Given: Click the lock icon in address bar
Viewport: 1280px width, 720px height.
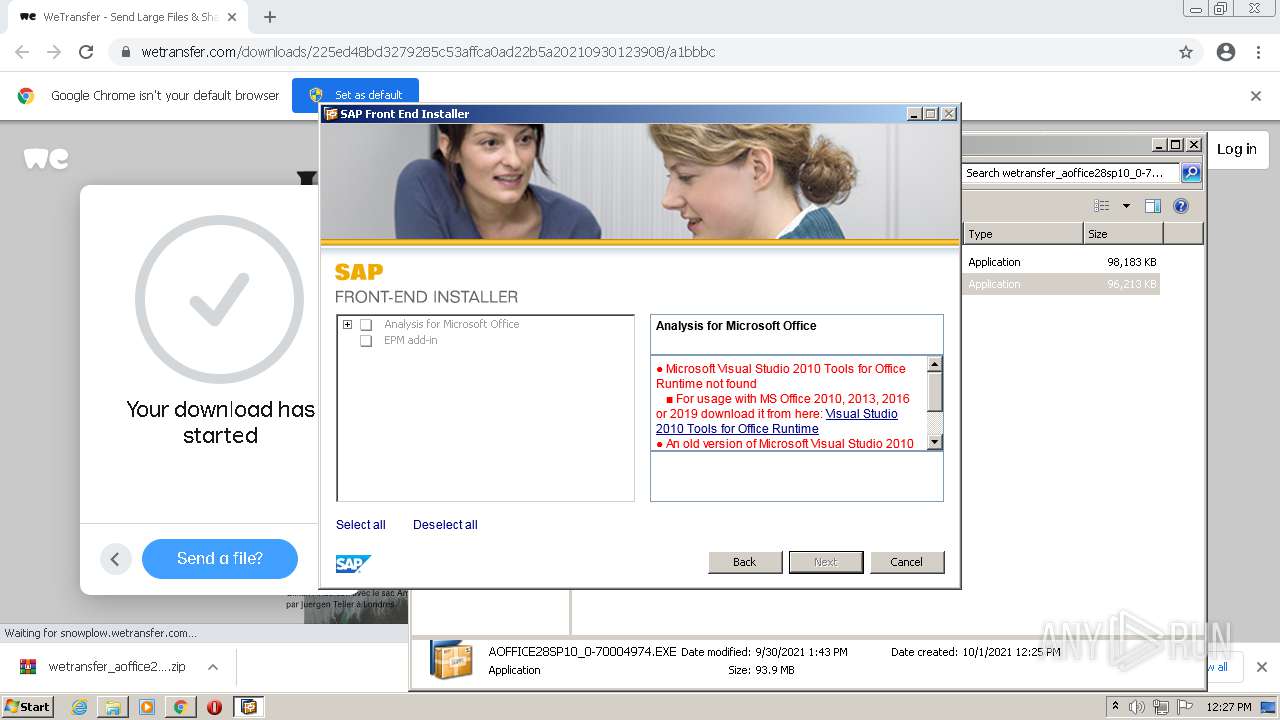Looking at the screenshot, I should [125, 52].
